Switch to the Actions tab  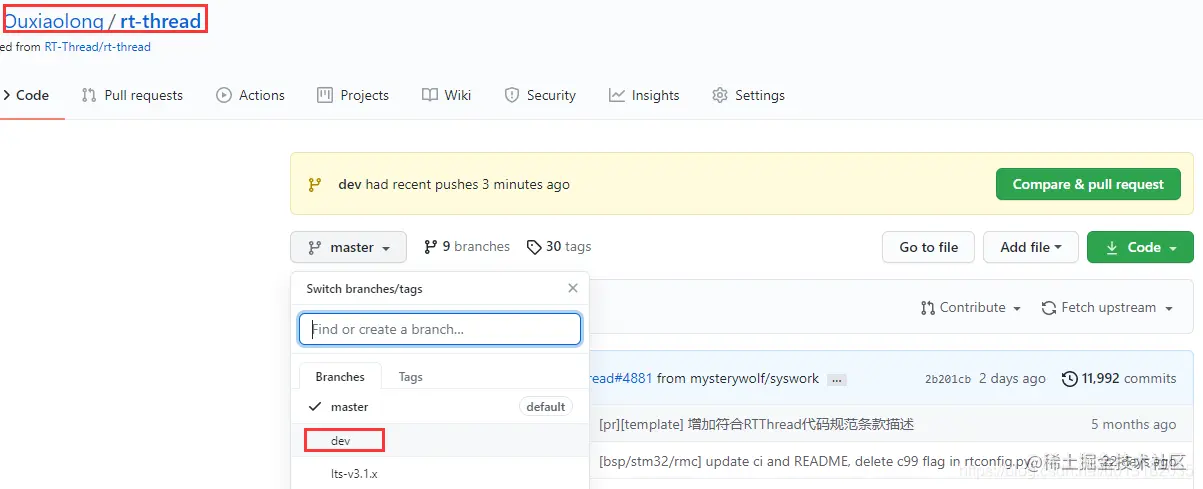250,95
